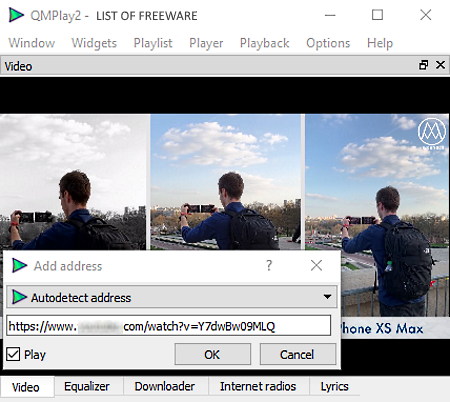The image size is (450, 402).
Task: Uncheck the Play checkbox
Action: (13, 354)
